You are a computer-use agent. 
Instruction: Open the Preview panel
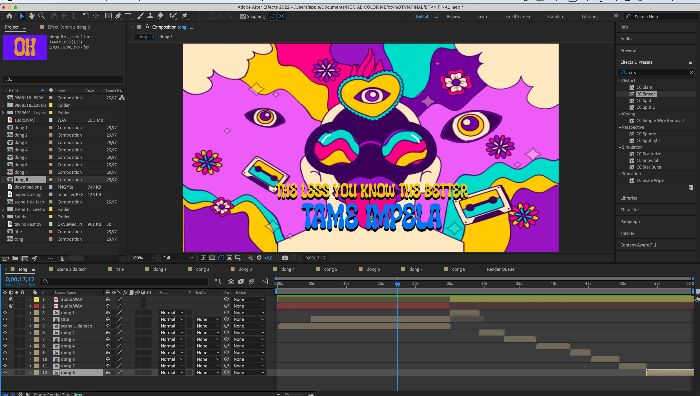[628, 50]
